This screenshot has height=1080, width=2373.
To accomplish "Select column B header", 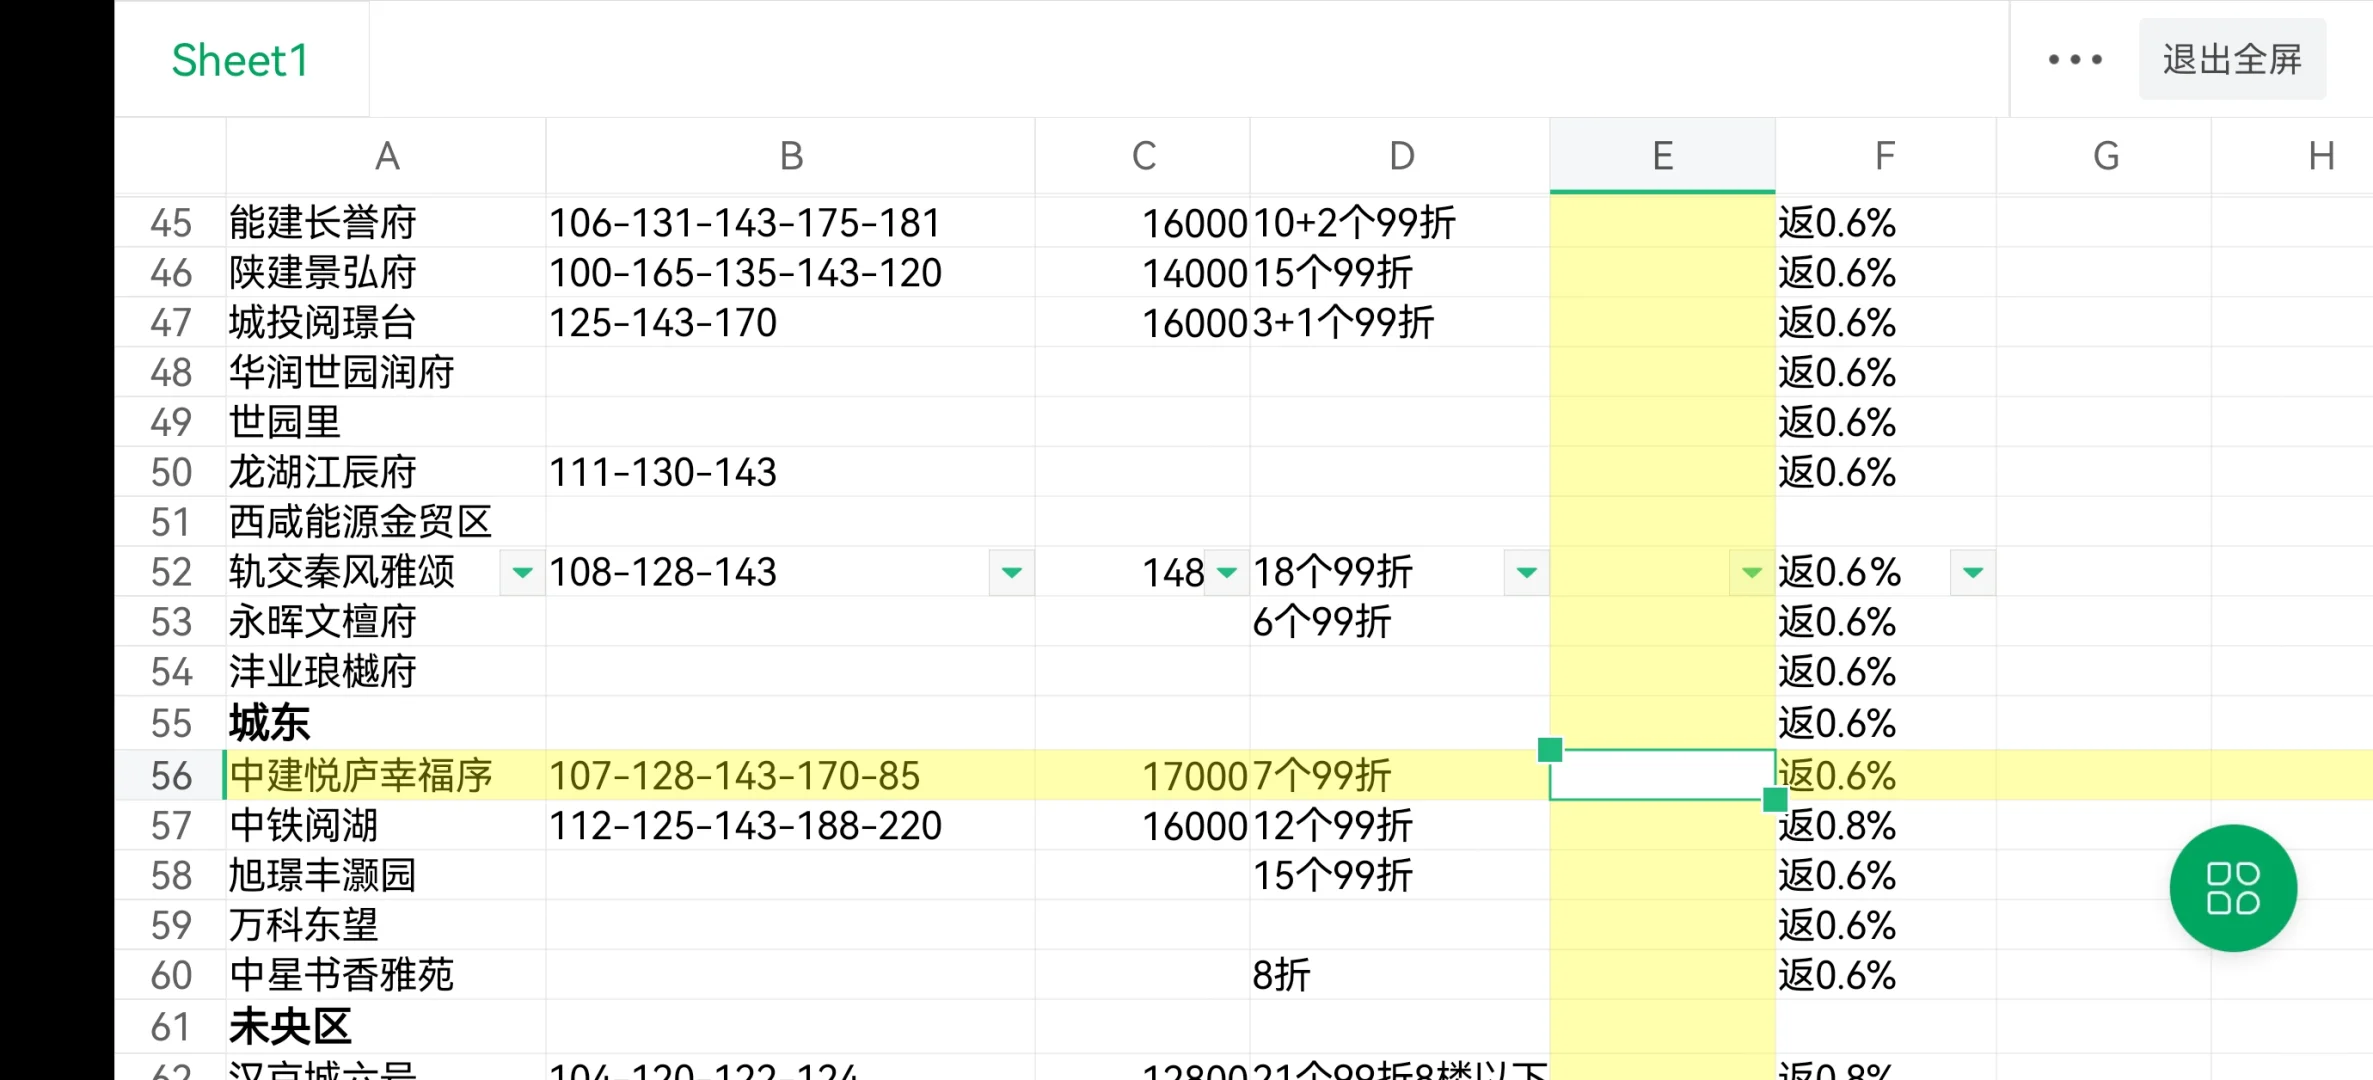I will tap(790, 156).
